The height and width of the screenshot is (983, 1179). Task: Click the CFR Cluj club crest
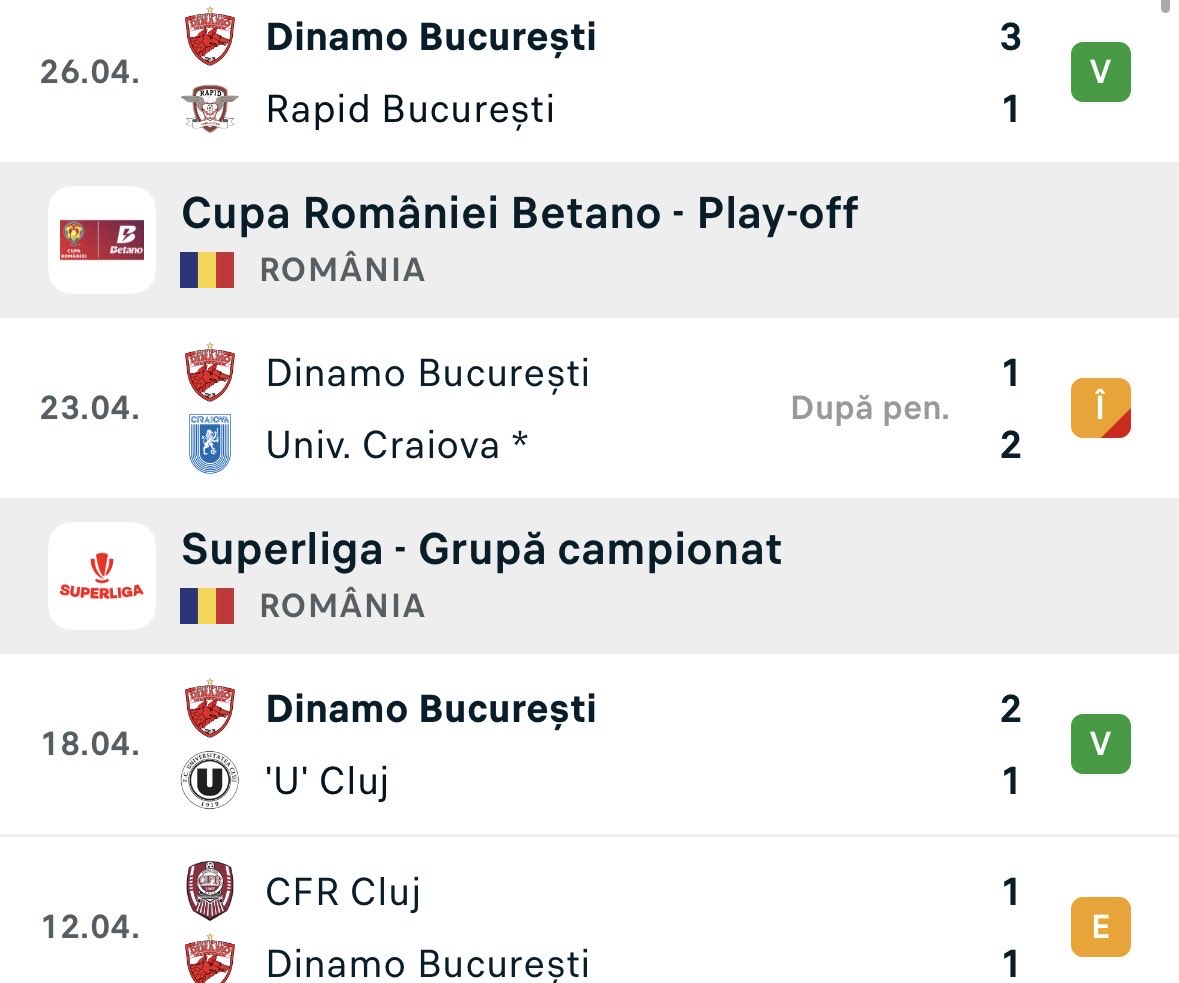click(210, 891)
